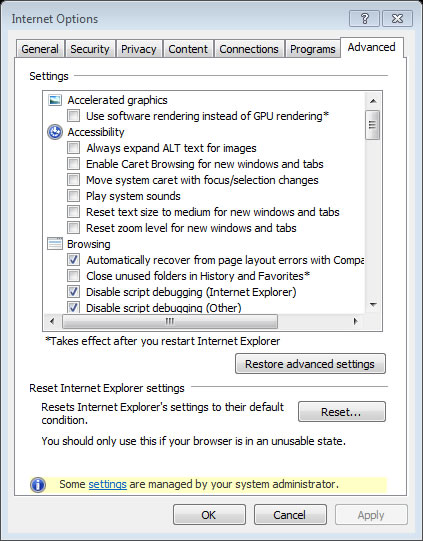Open the Connections tab
This screenshot has height=541, width=423.
(249, 49)
